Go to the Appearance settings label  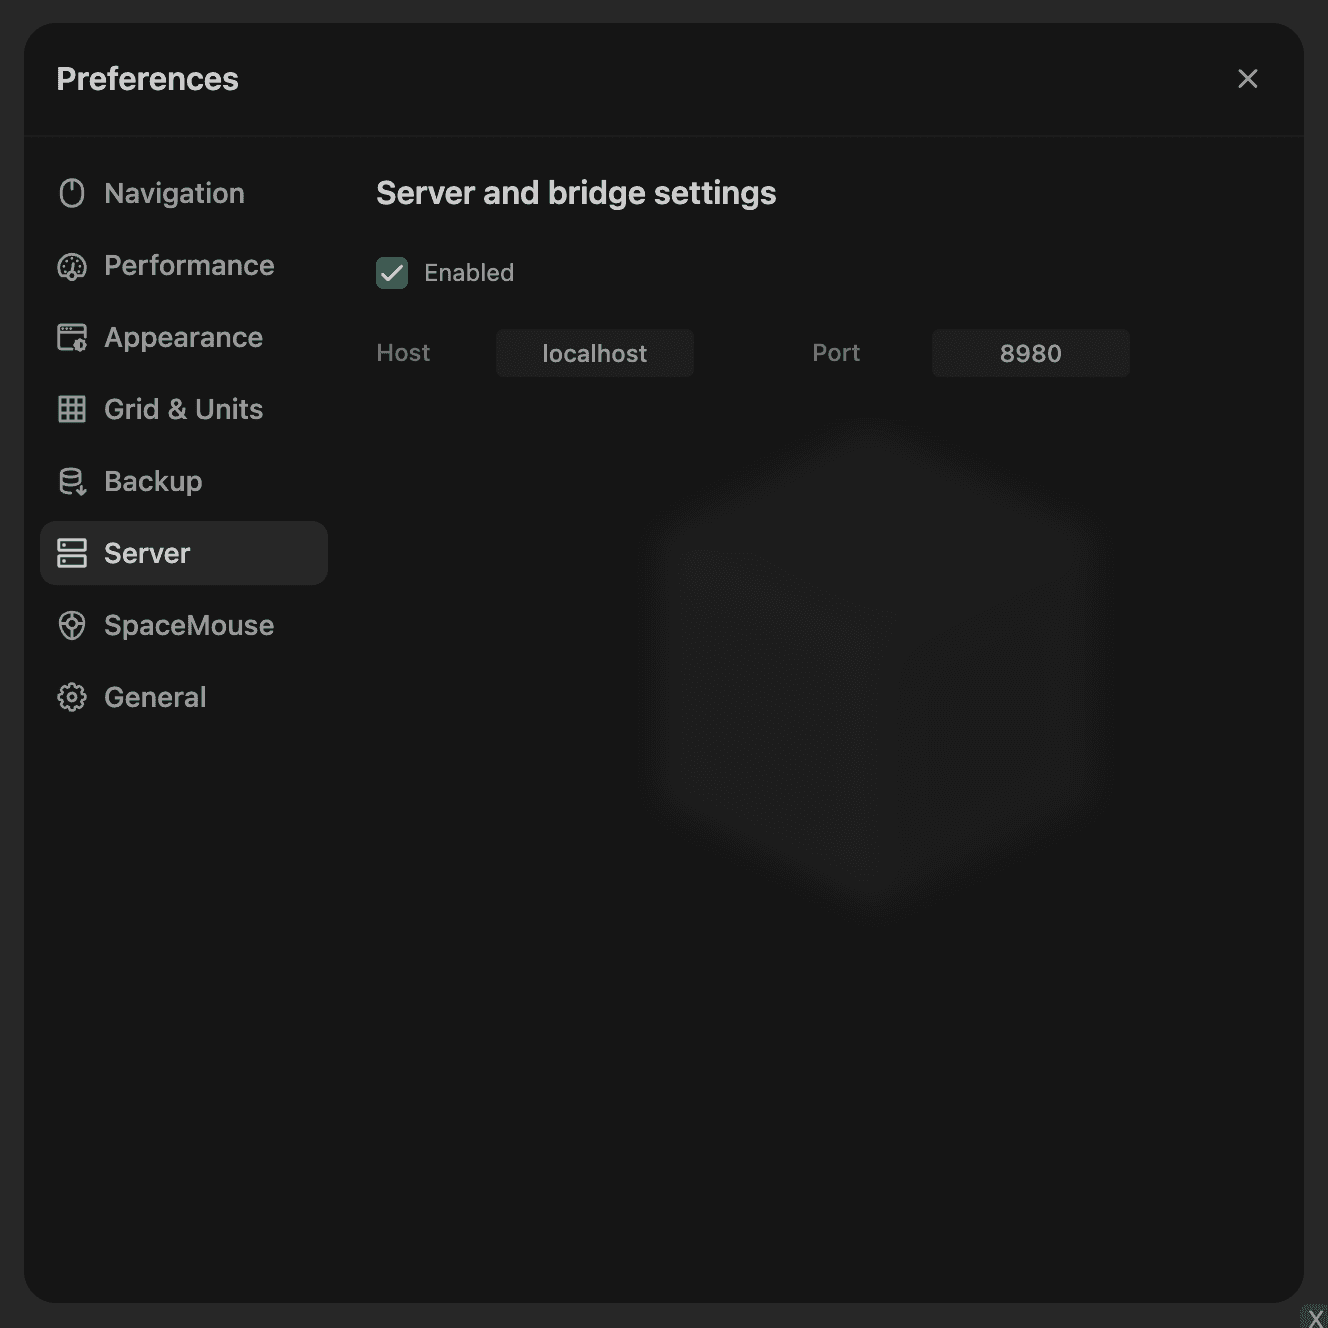[x=183, y=337]
